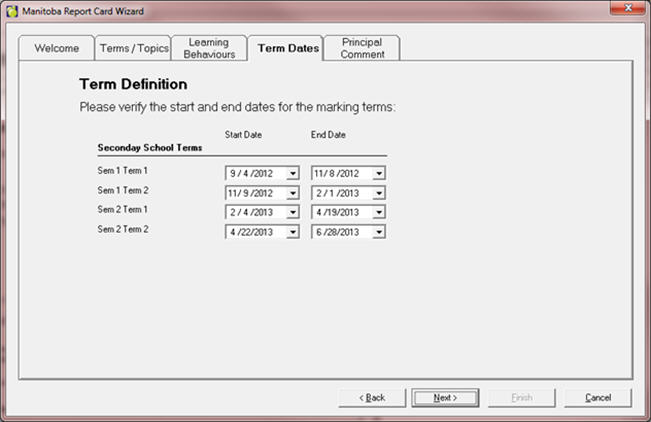The image size is (651, 422).
Task: Open the Terms / Topics tab
Action: click(134, 49)
